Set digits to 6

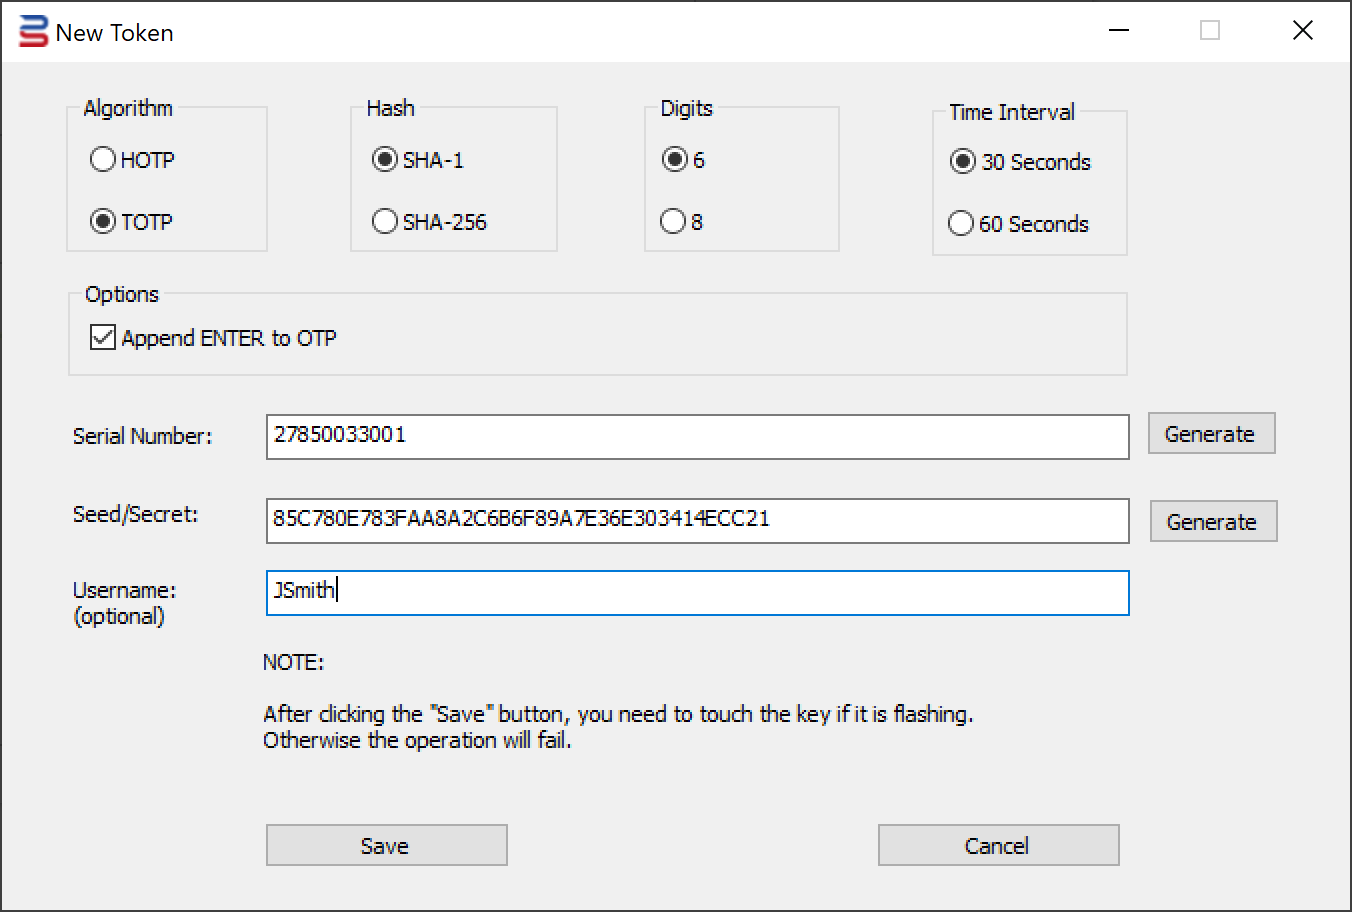pos(675,160)
